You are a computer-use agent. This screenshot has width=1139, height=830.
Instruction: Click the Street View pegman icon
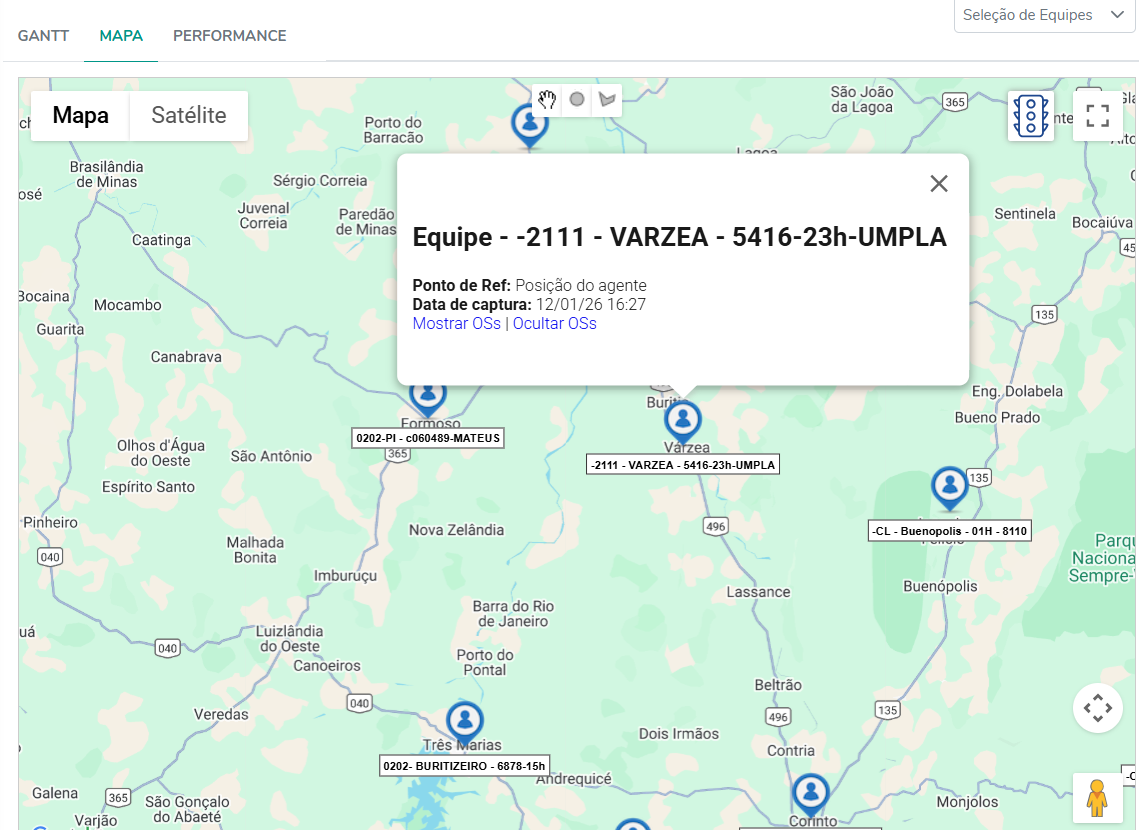1097,798
